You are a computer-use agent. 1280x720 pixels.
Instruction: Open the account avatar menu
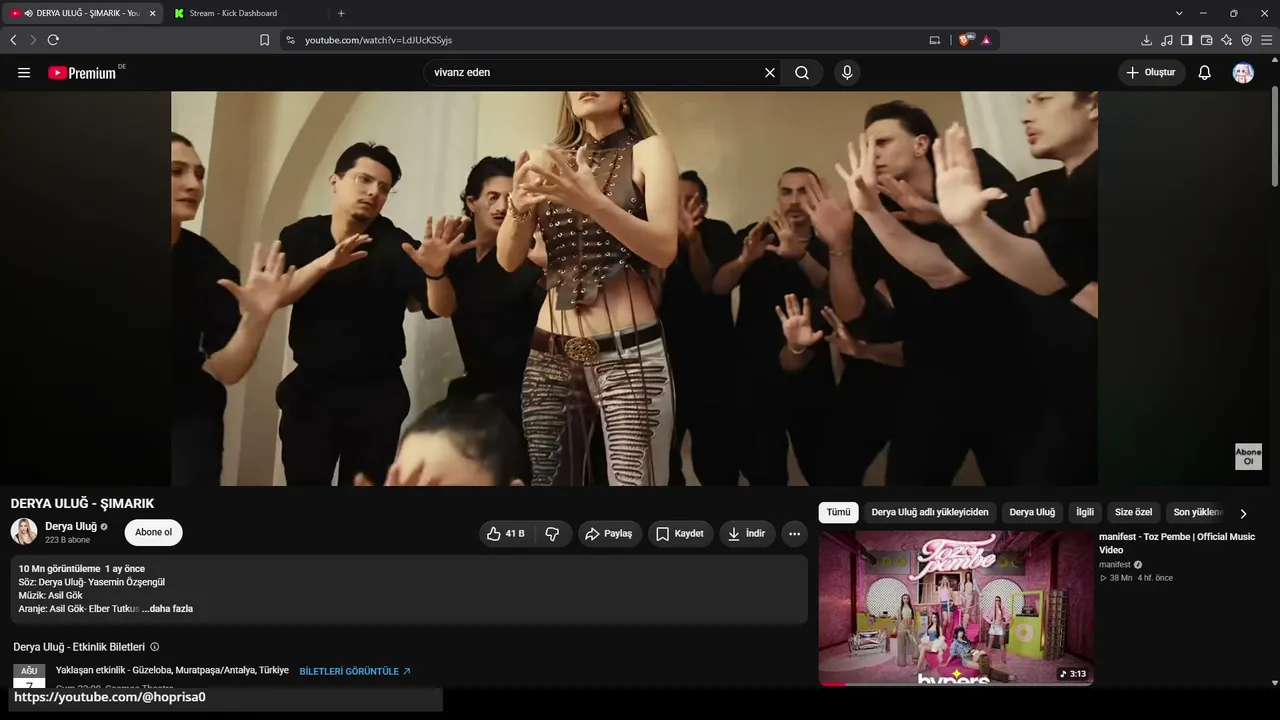pos(1243,73)
